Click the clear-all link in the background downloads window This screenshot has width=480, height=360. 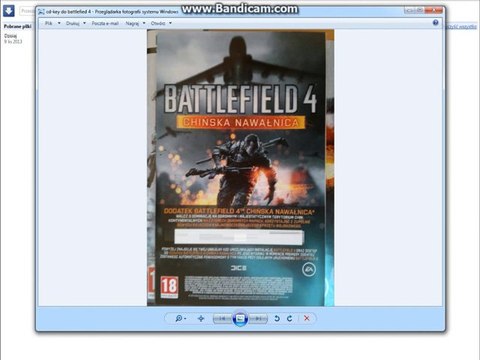[462, 27]
